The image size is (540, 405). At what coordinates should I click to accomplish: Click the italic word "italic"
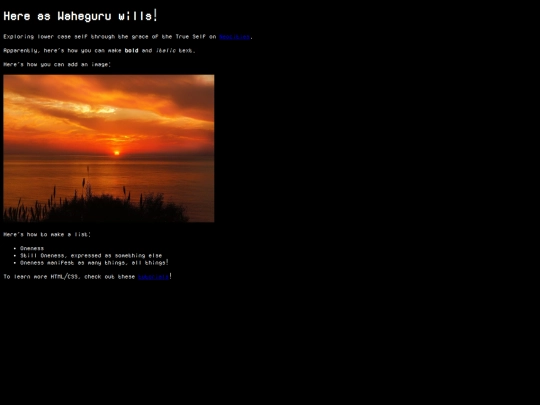(x=165, y=51)
